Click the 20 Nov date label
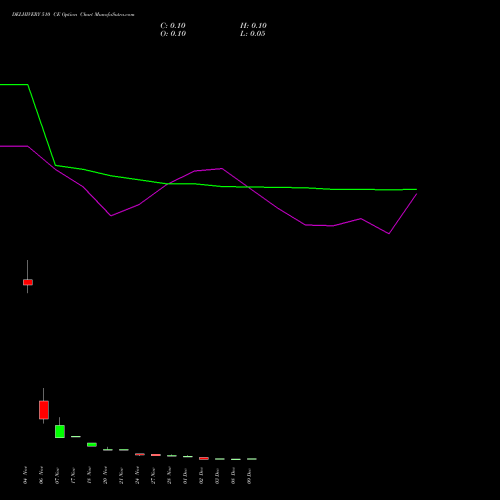This screenshot has width=500, height=500. [105, 475]
